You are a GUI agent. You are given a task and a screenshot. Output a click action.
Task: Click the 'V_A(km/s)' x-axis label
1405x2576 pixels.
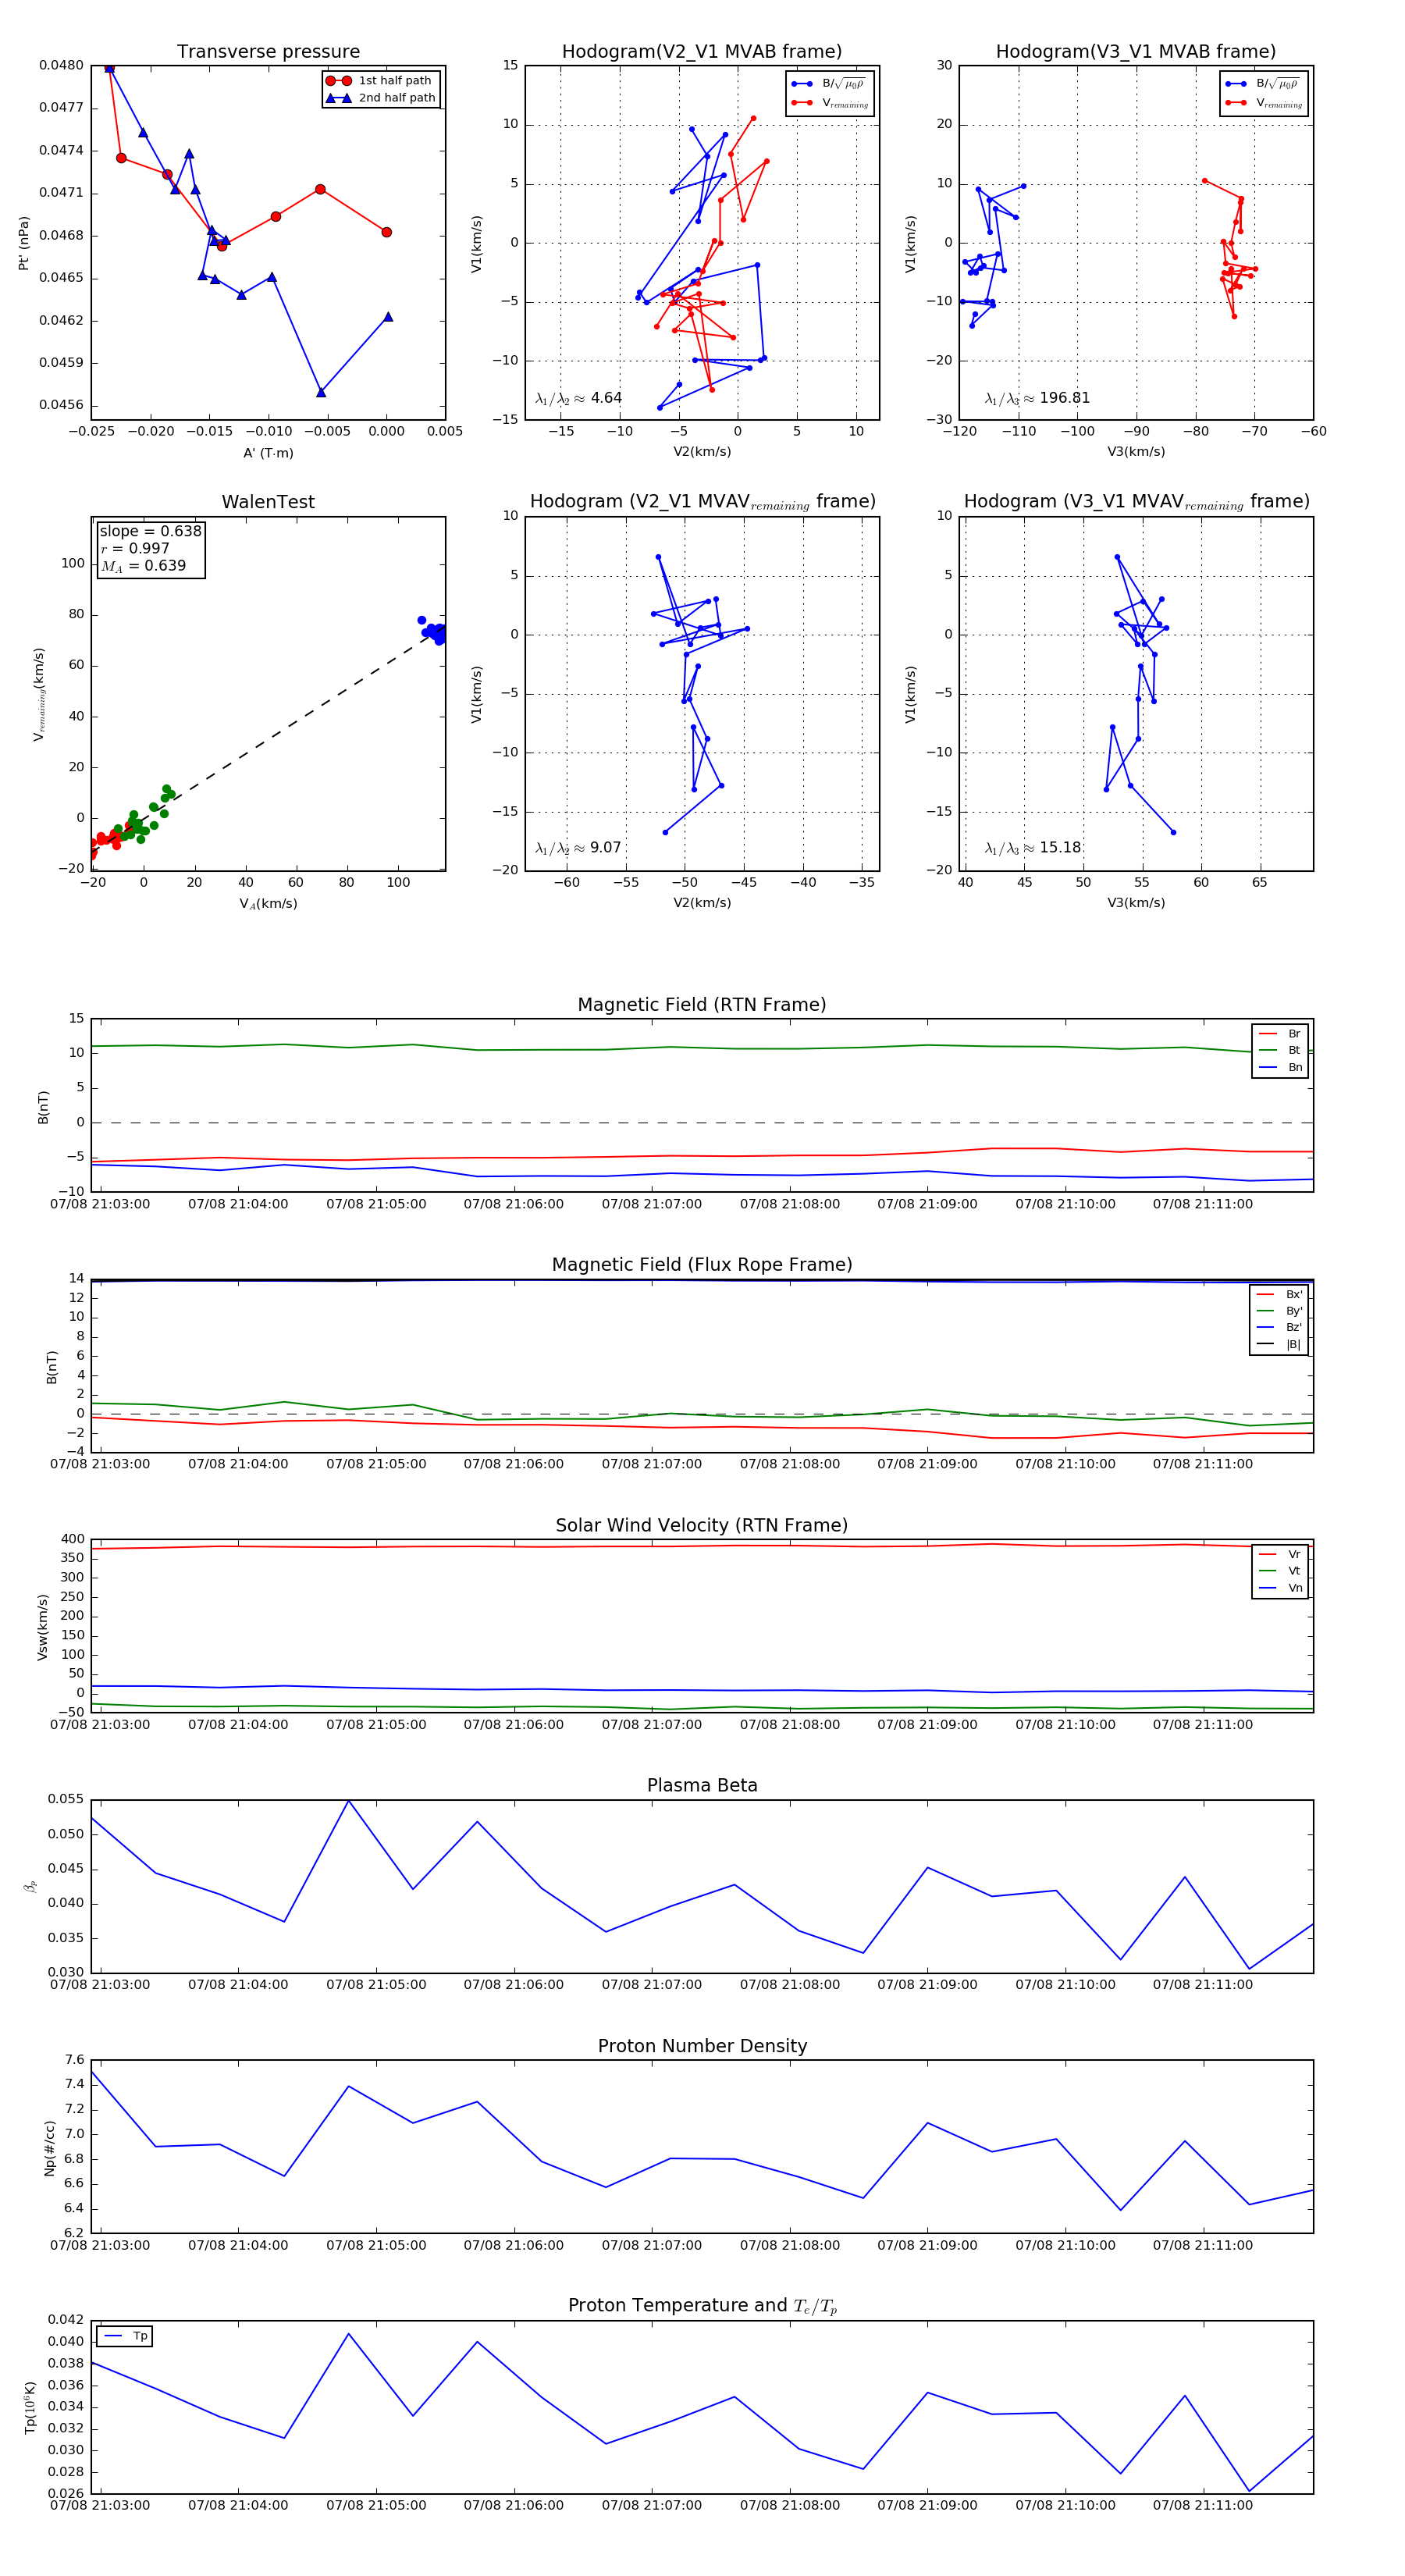268,904
